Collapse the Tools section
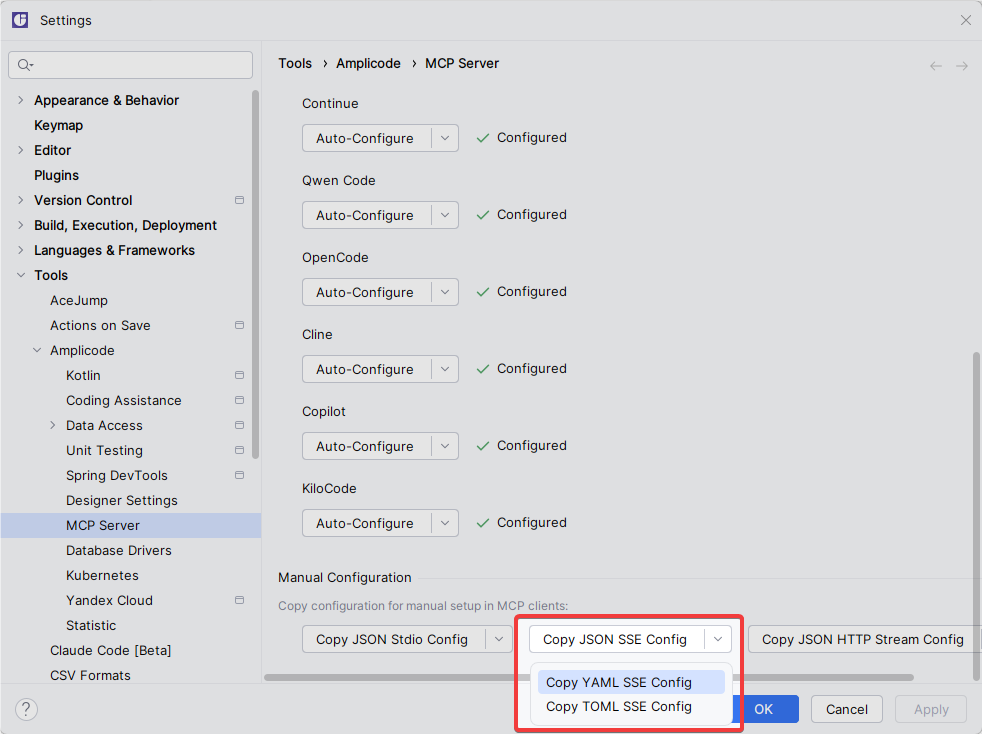 (21, 276)
